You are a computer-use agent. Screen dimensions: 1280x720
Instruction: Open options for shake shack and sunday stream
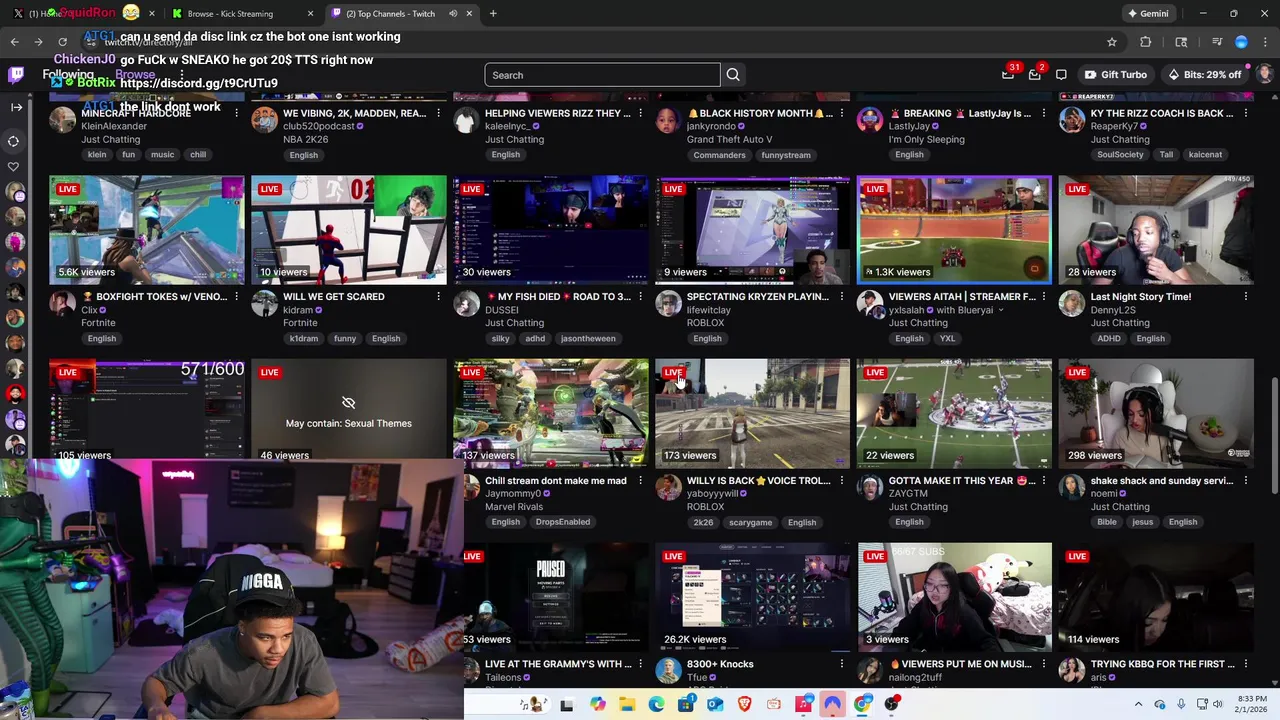click(1245, 481)
